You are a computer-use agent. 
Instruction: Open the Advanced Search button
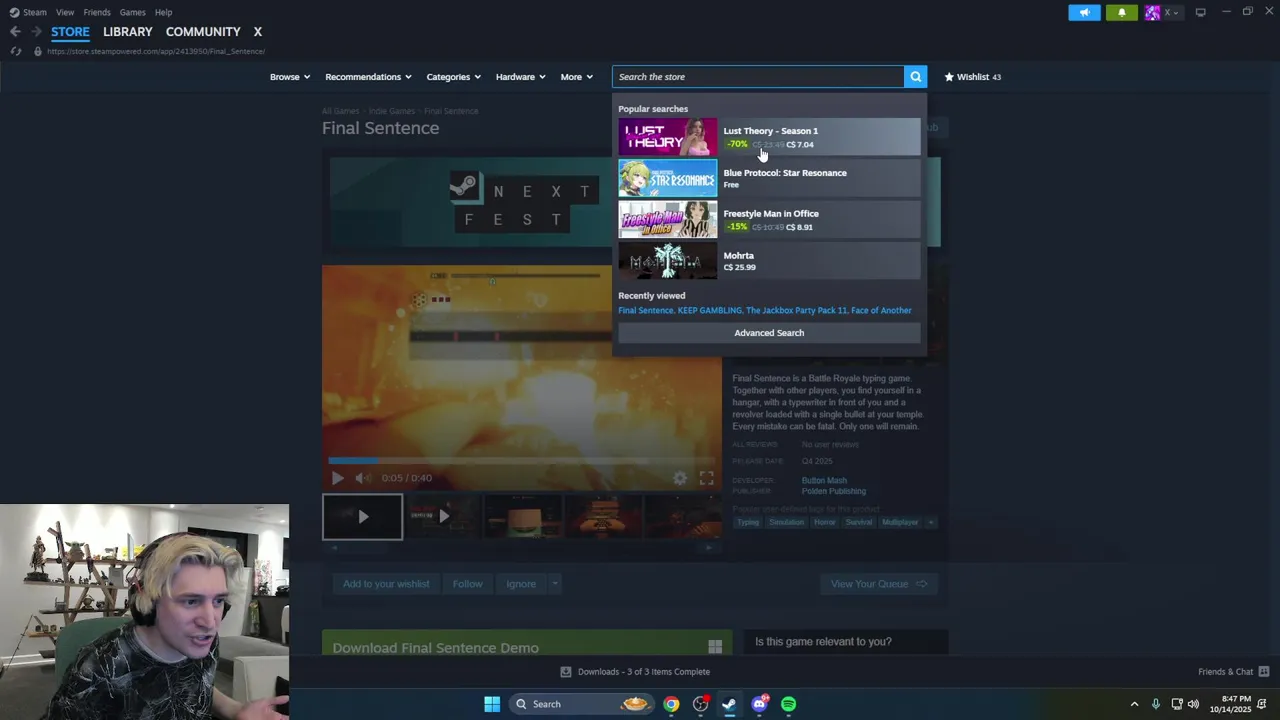[769, 333]
